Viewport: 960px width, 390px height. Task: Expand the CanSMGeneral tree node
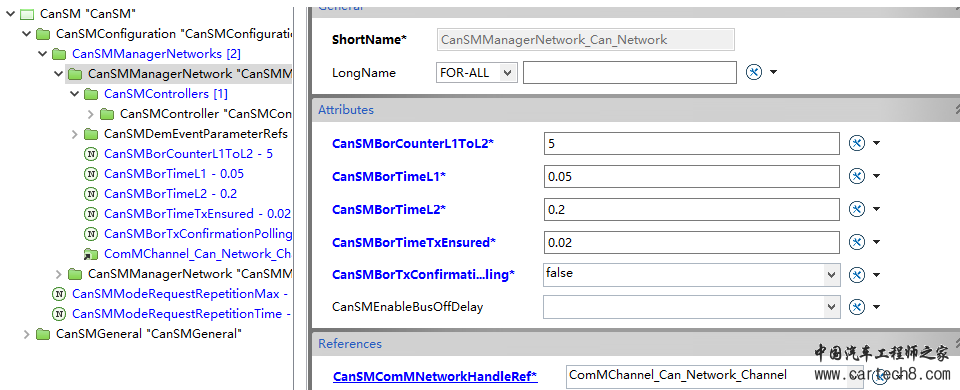tap(26, 334)
